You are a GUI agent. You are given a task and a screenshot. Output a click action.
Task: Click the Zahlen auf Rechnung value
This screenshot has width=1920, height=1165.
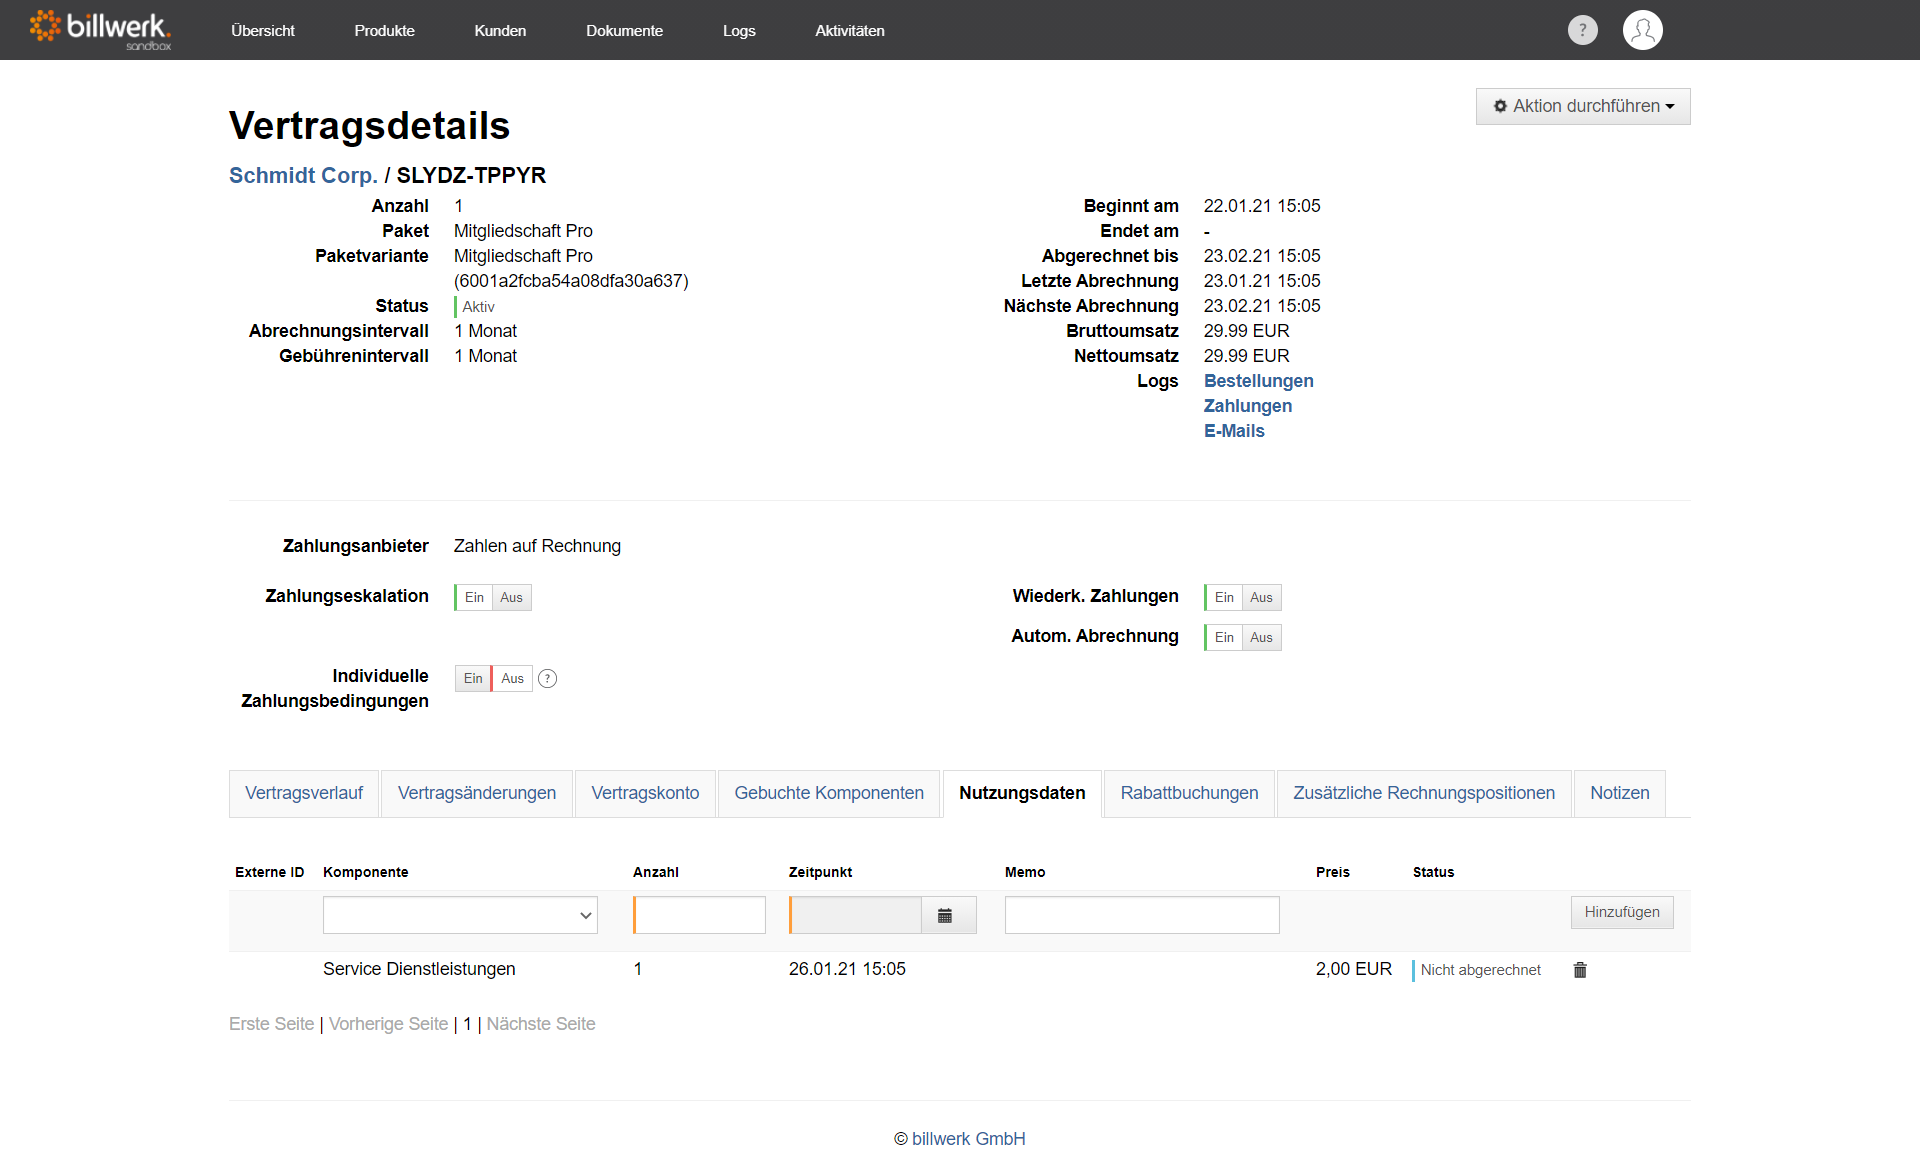point(537,546)
